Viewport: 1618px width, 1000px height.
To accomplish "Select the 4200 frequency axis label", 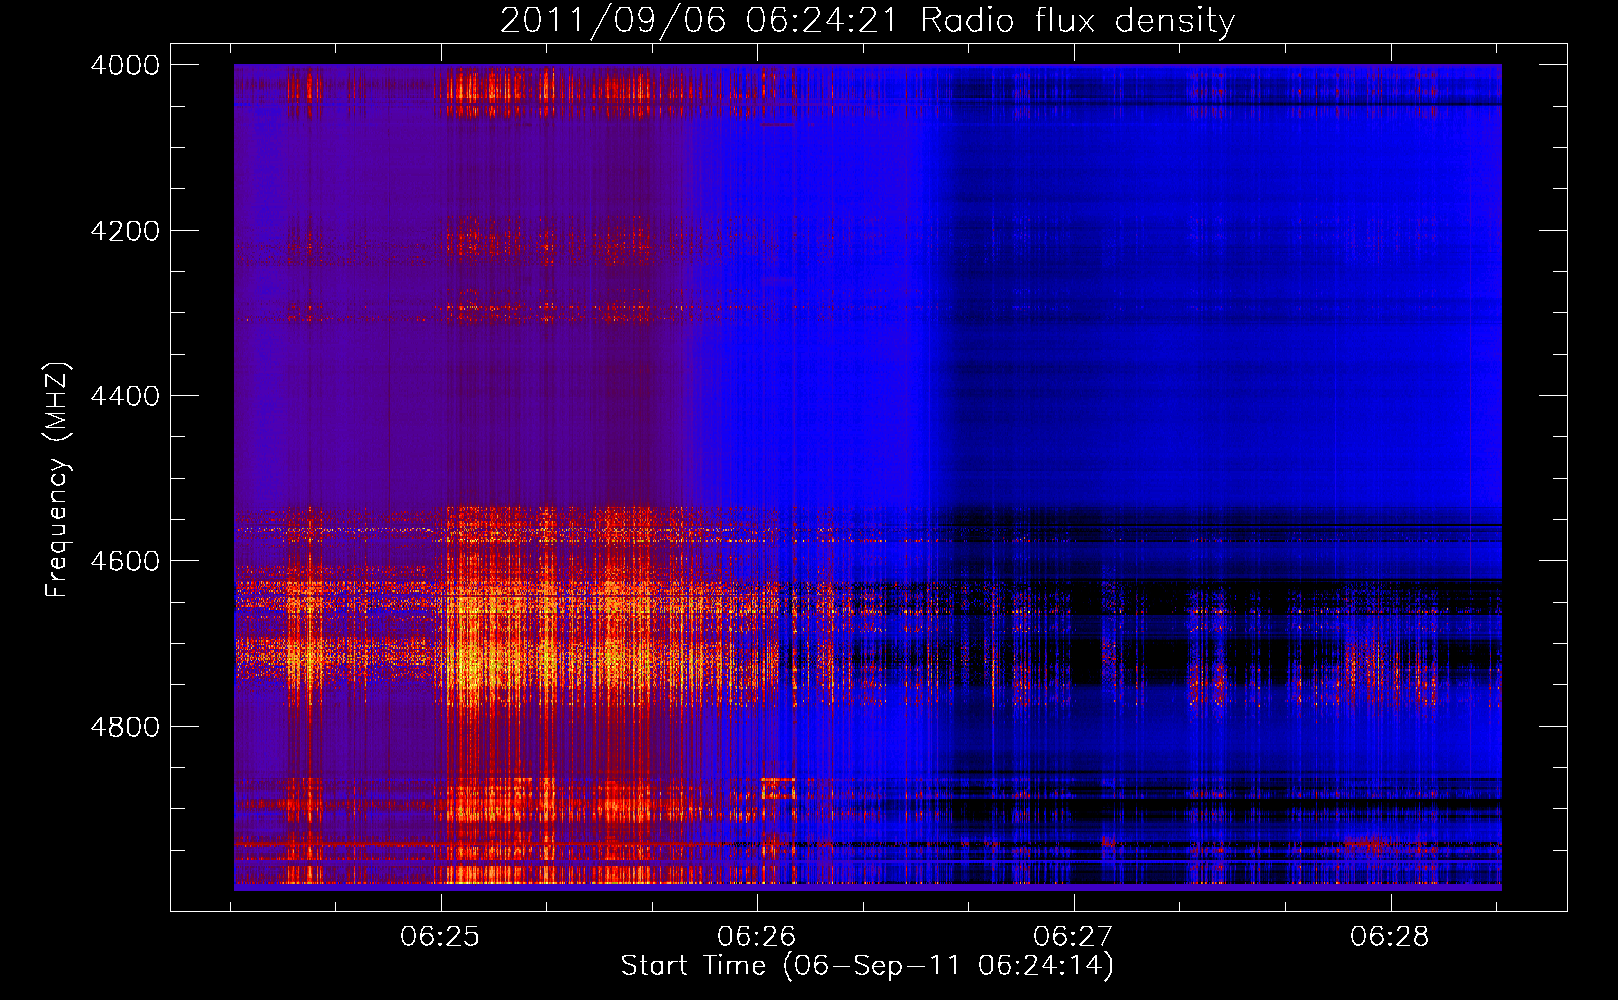I will point(125,231).
